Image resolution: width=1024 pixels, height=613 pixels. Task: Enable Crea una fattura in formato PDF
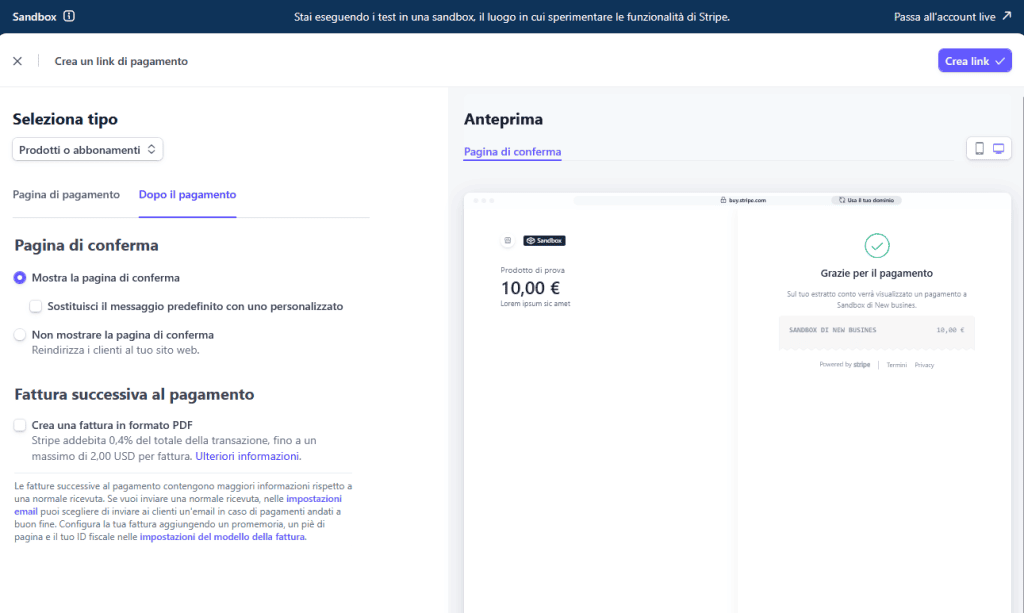click(x=19, y=424)
